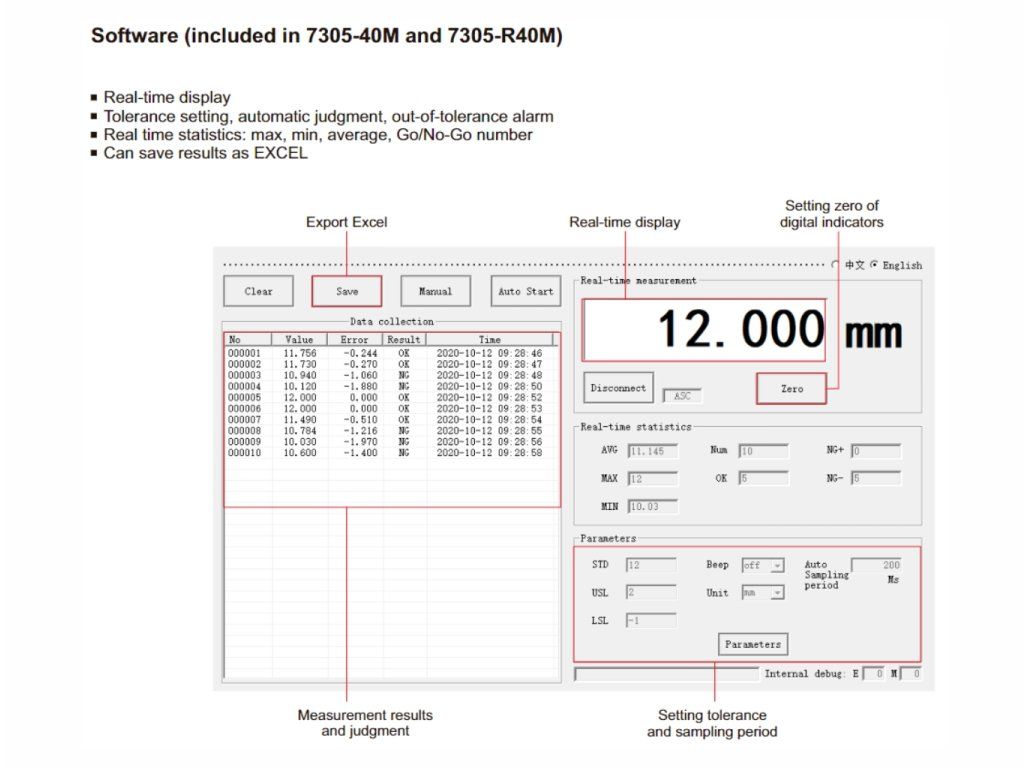The image size is (1024, 768).
Task: Click the Manual sampling button
Action: (435, 291)
